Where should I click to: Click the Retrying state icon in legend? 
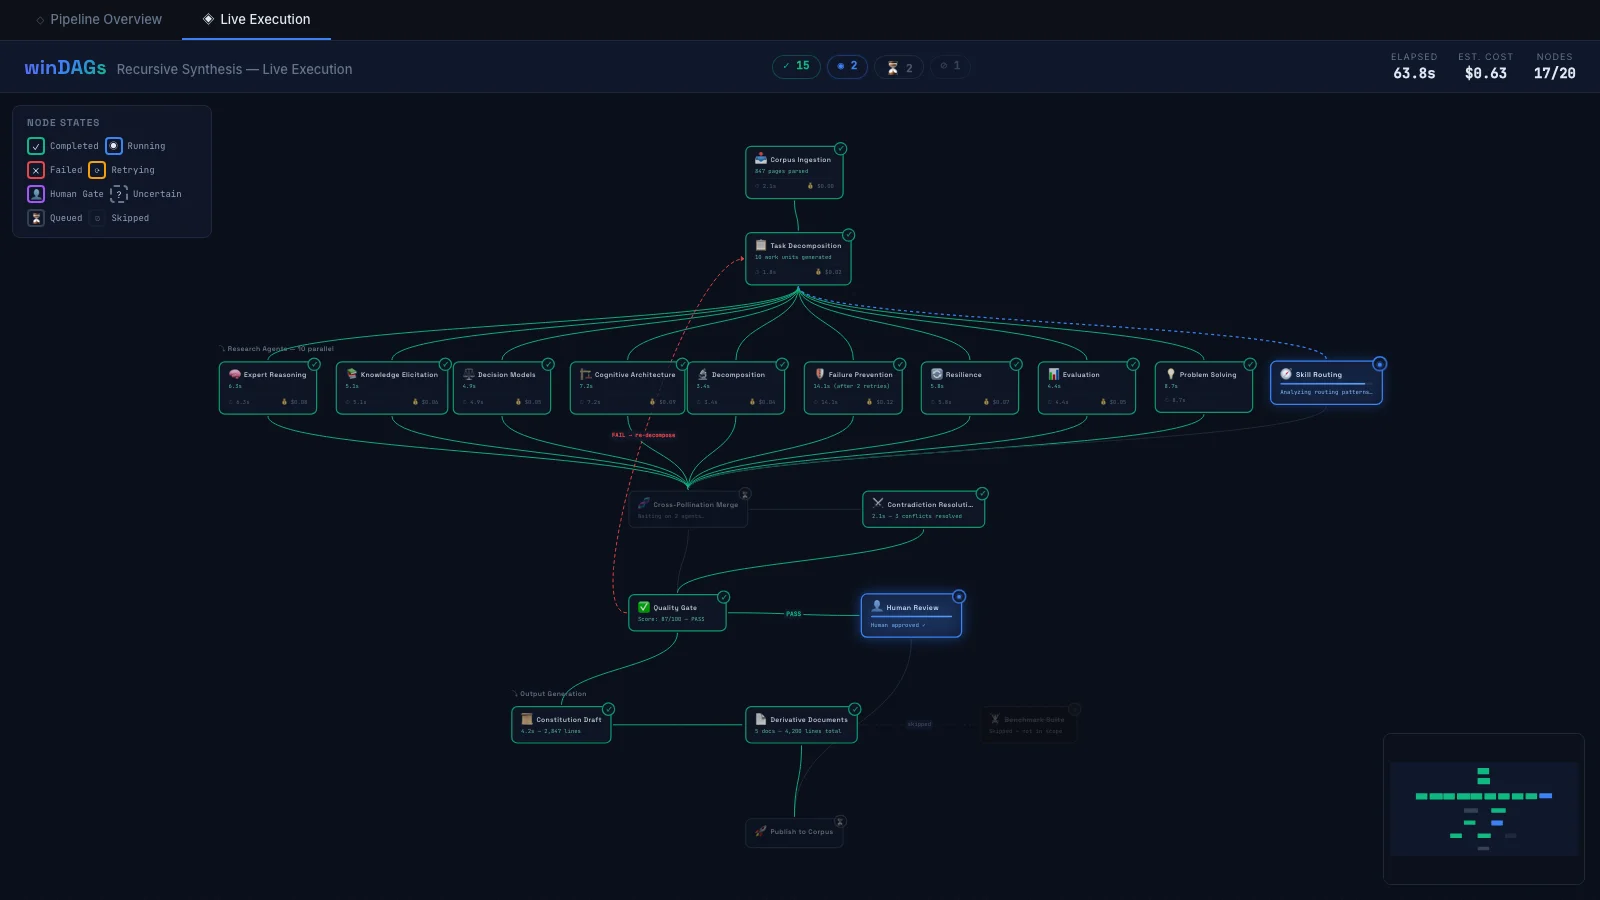point(97,170)
